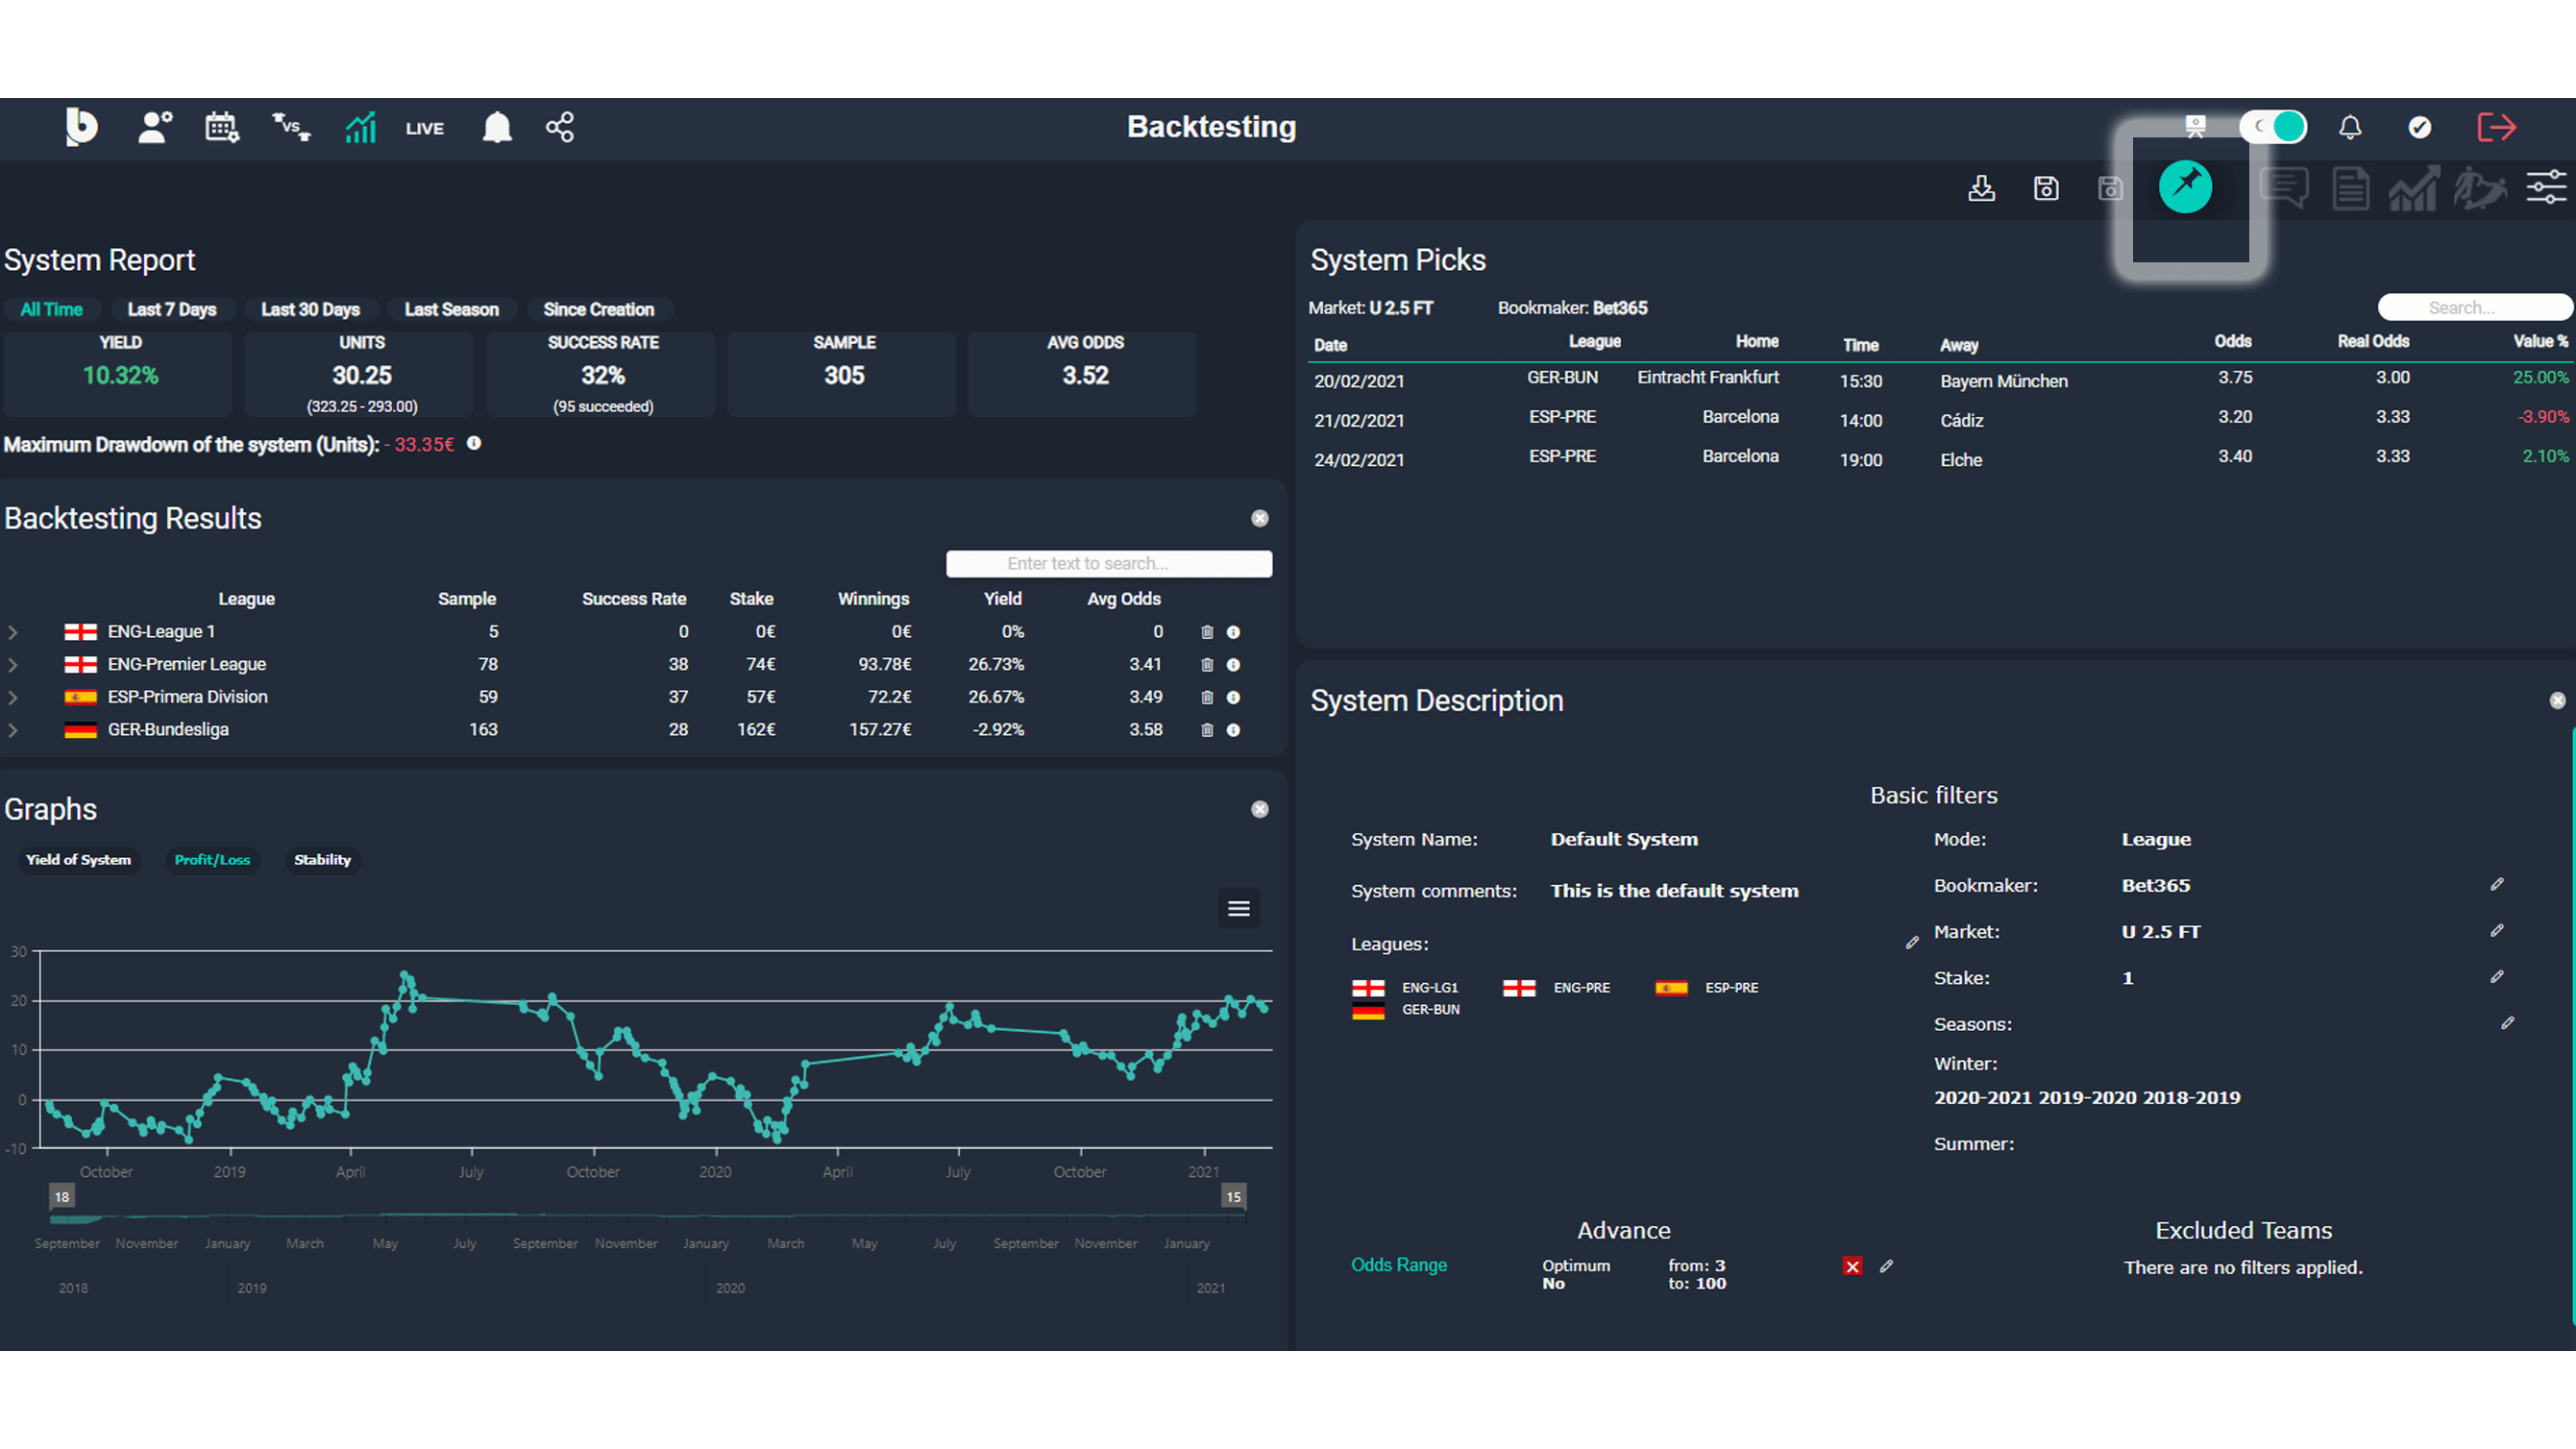Open the comments icon on the toolbar

[2286, 188]
